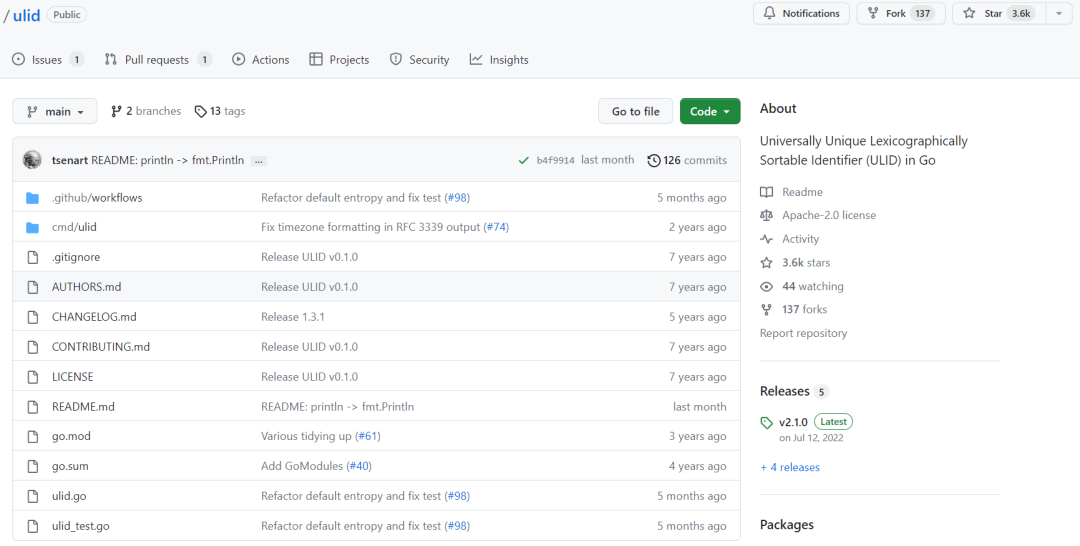This screenshot has height=546, width=1080.
Task: Expand commit message ellipsis button
Action: pos(258,161)
